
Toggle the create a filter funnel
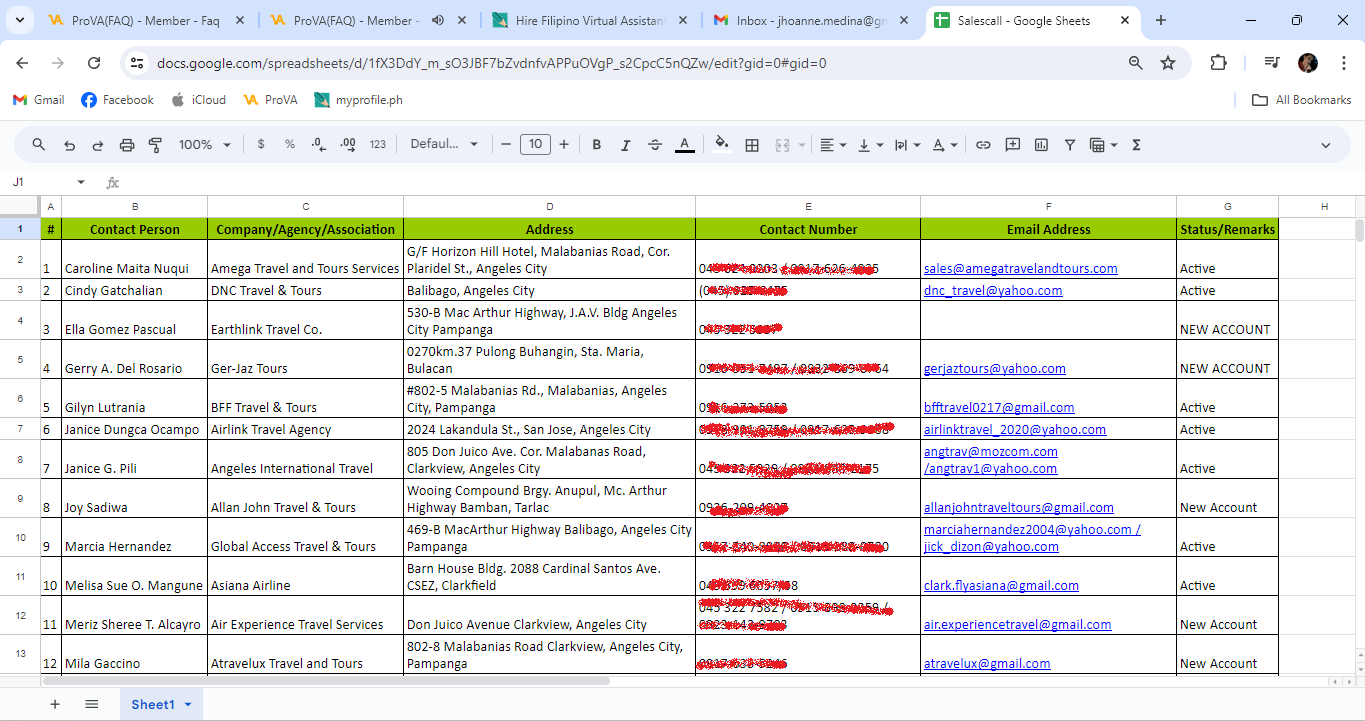pos(1070,145)
